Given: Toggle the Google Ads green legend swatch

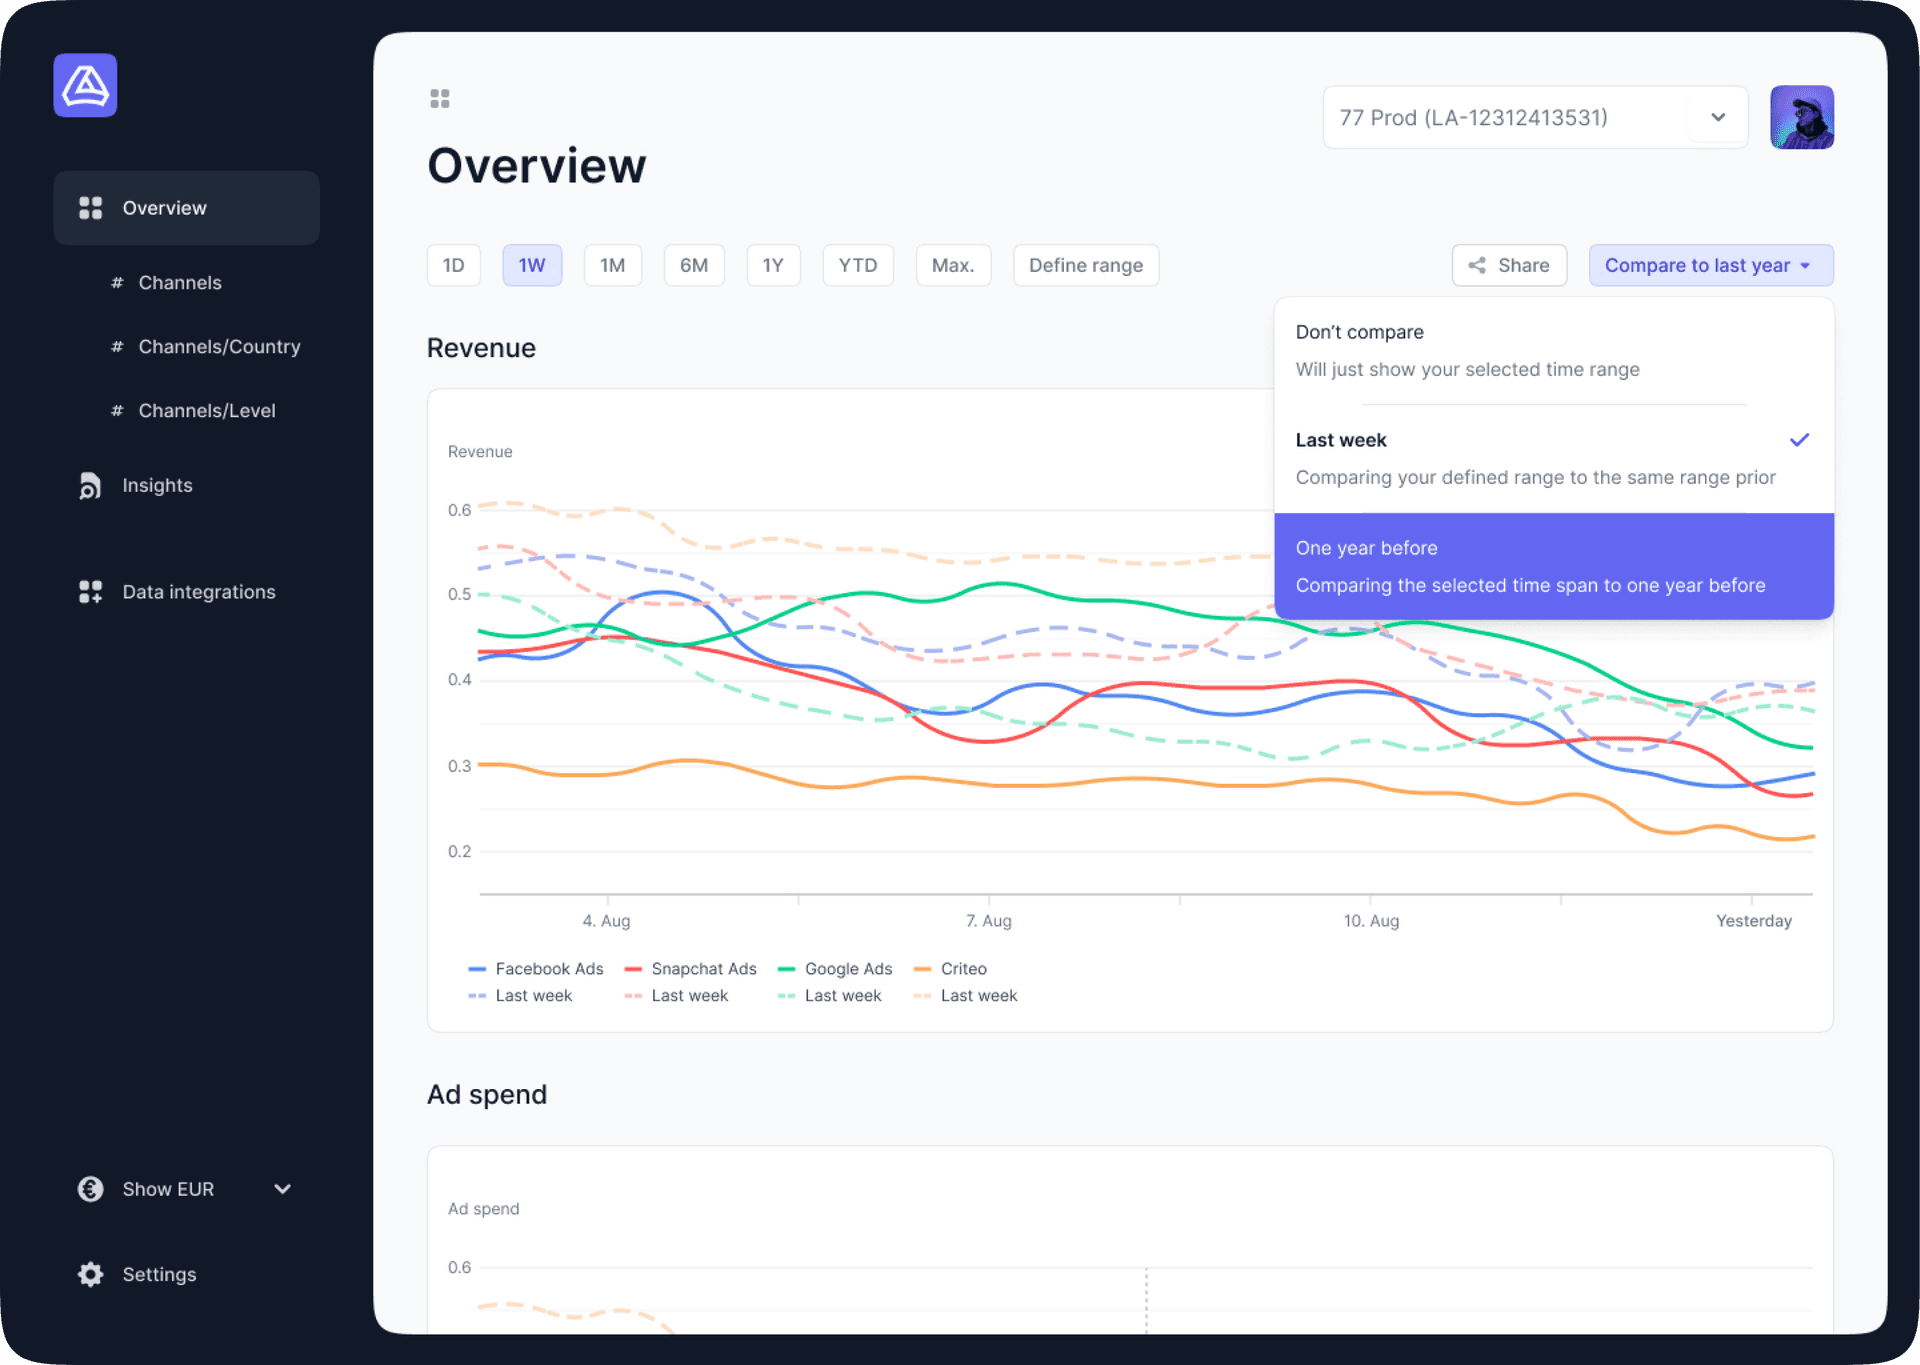Looking at the screenshot, I should pyautogui.click(x=786, y=969).
